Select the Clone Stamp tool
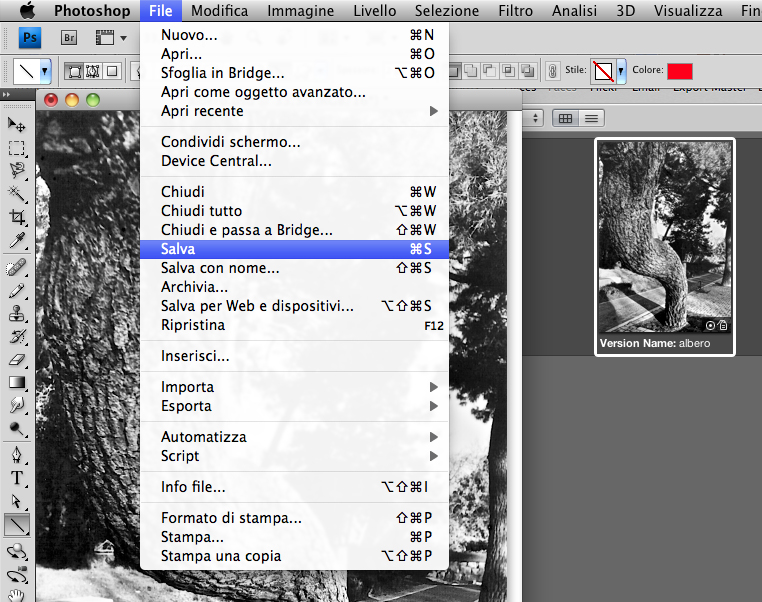Viewport: 762px width, 602px height. [17, 313]
